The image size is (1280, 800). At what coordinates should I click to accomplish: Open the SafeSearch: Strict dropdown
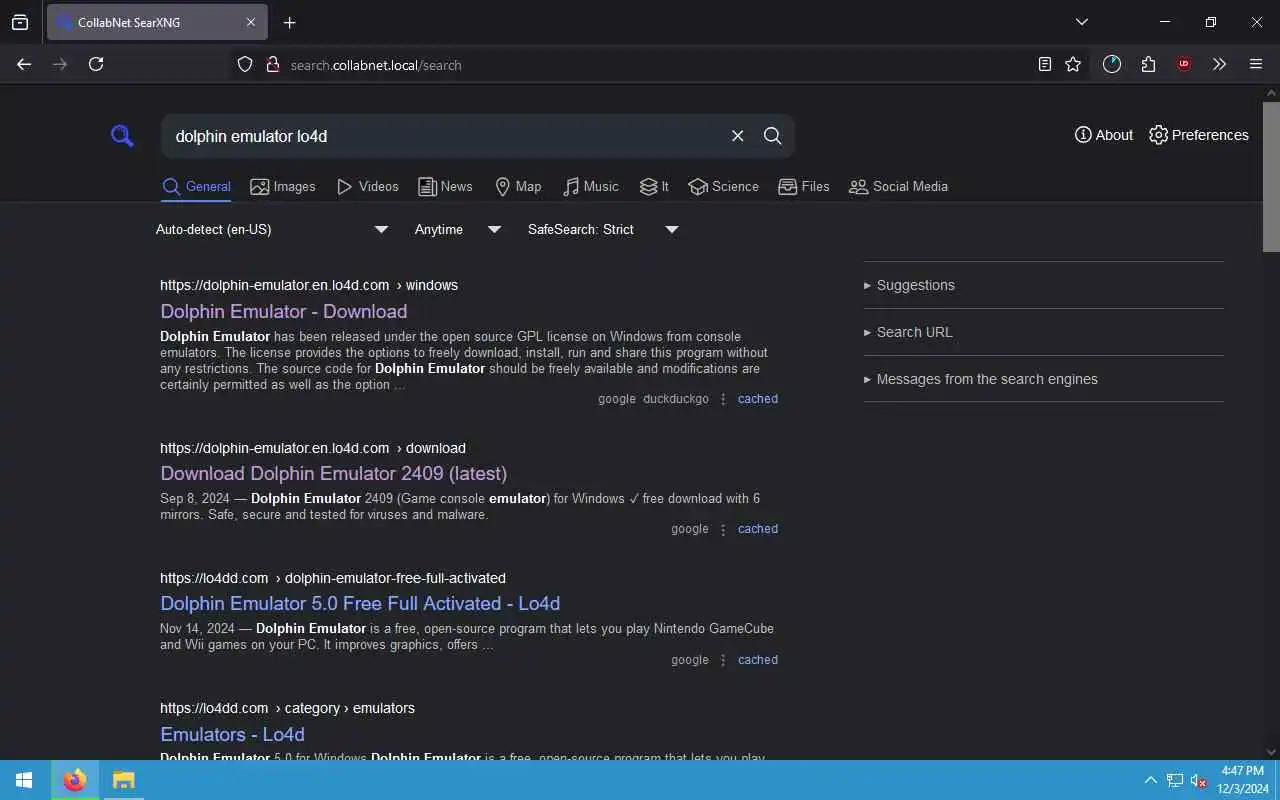tap(603, 229)
